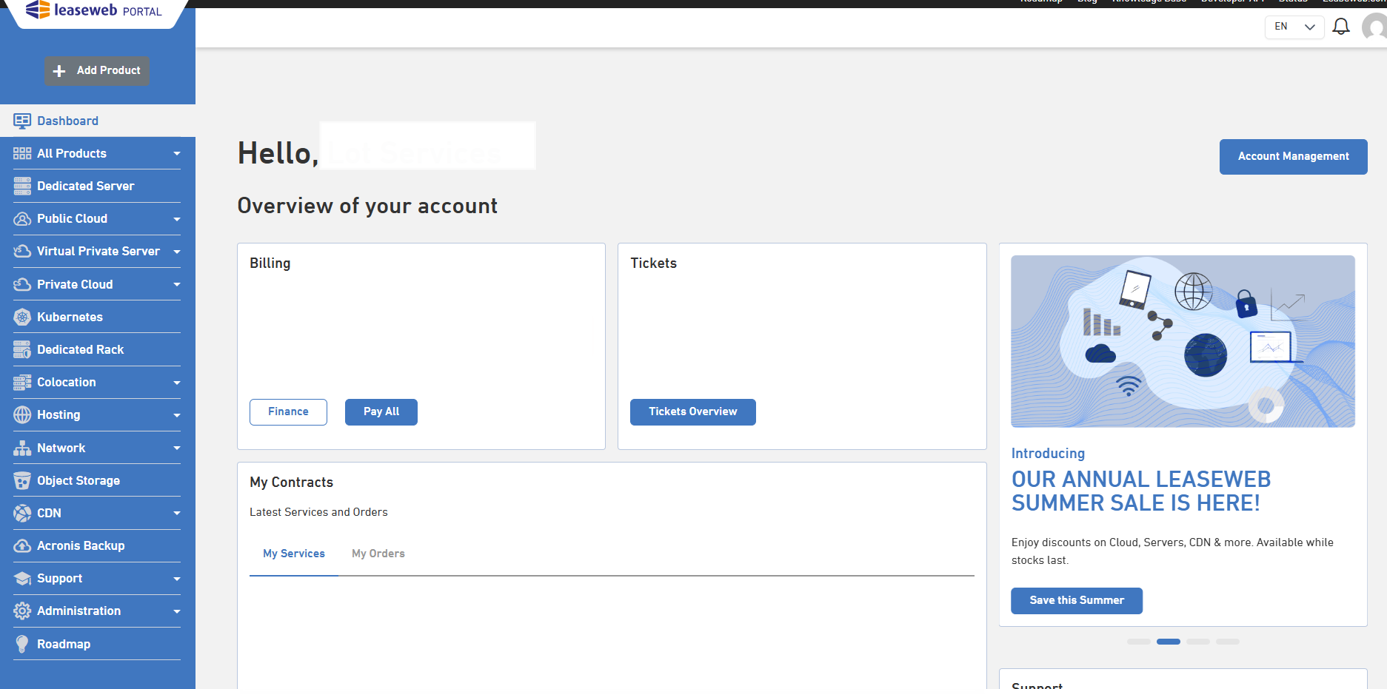Click the Pay All button
This screenshot has width=1387, height=694.
(381, 412)
